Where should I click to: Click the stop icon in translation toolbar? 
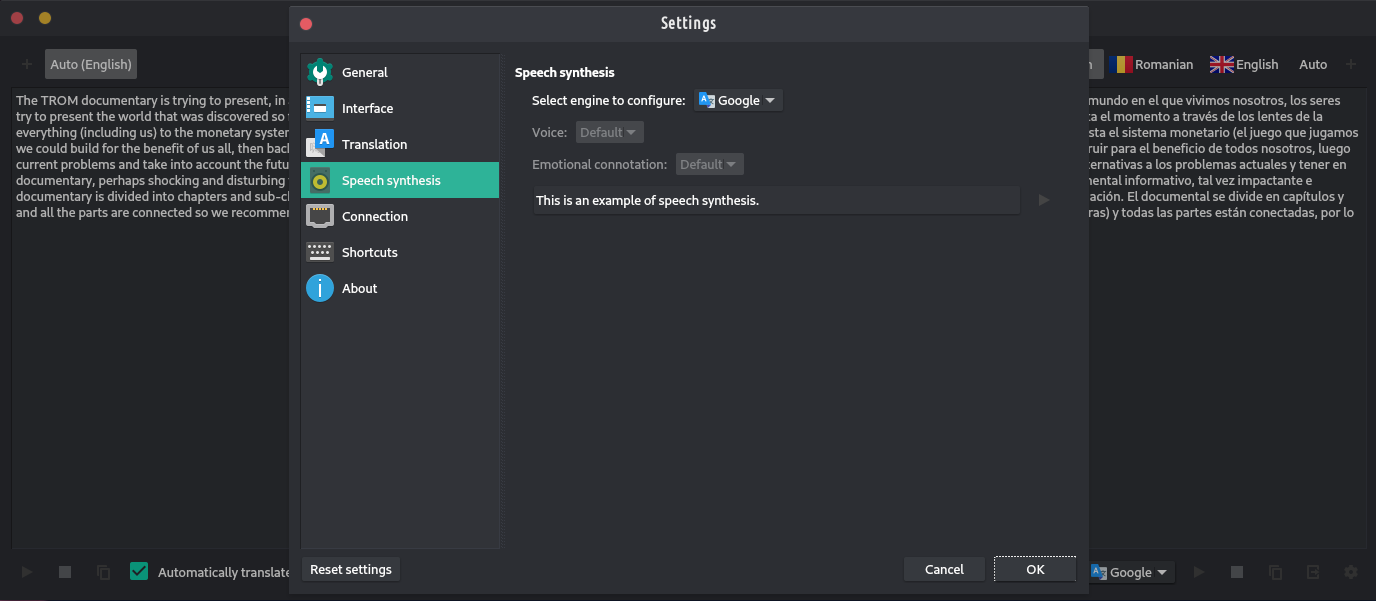click(1237, 572)
